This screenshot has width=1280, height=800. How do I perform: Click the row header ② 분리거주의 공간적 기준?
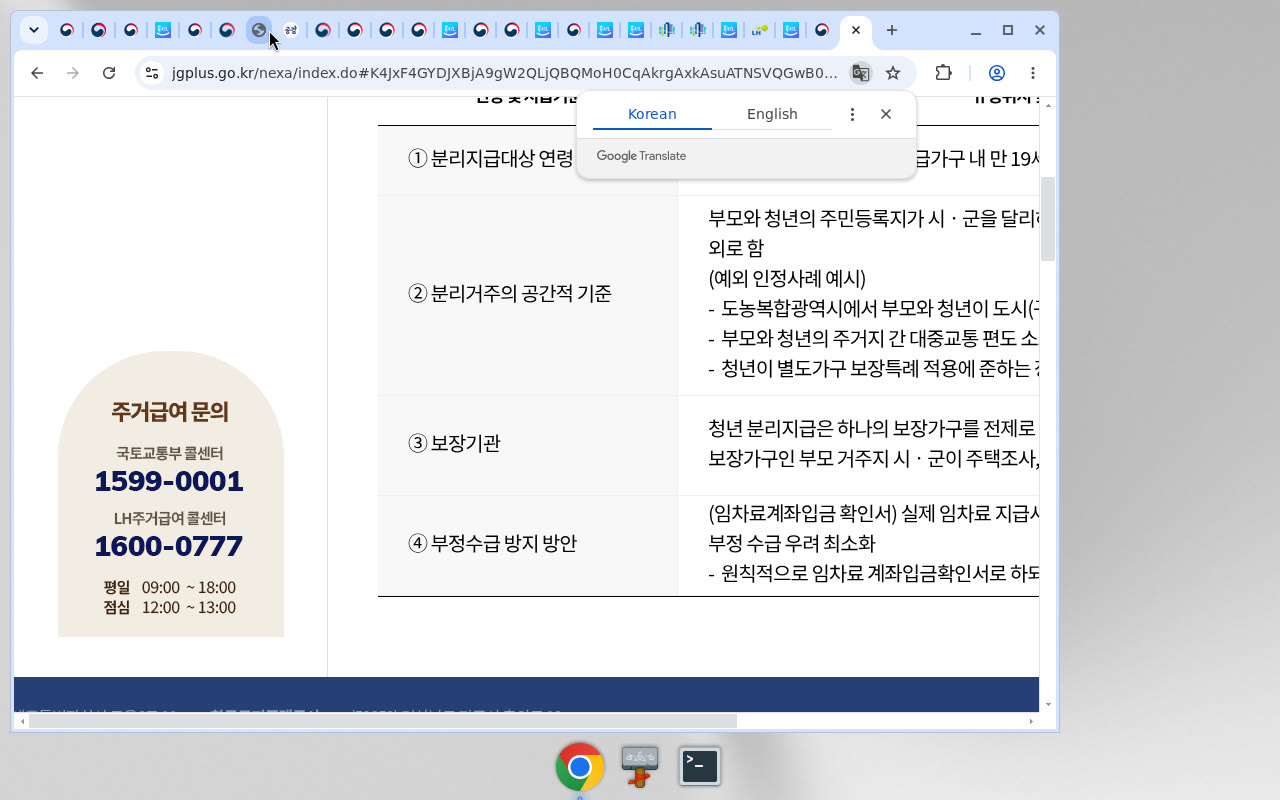510,293
